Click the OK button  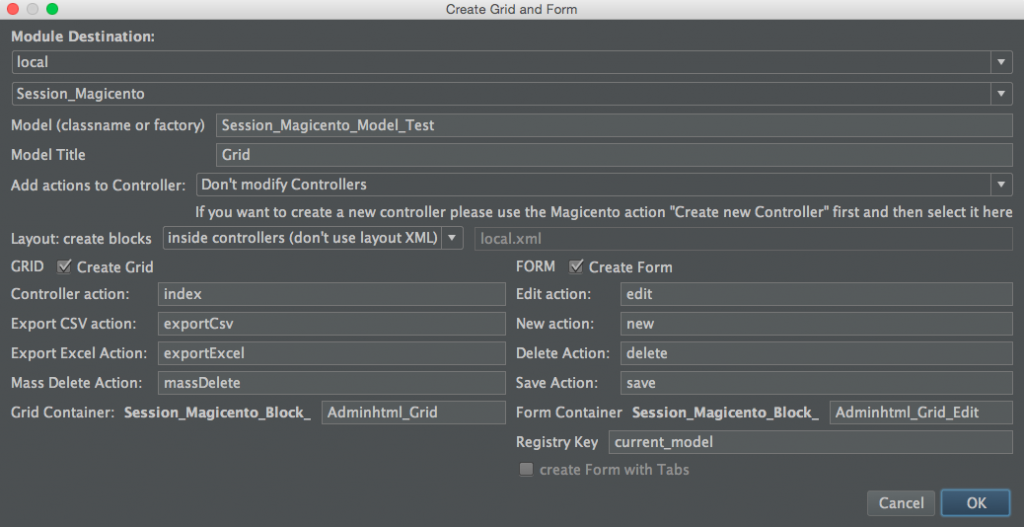coord(976,503)
